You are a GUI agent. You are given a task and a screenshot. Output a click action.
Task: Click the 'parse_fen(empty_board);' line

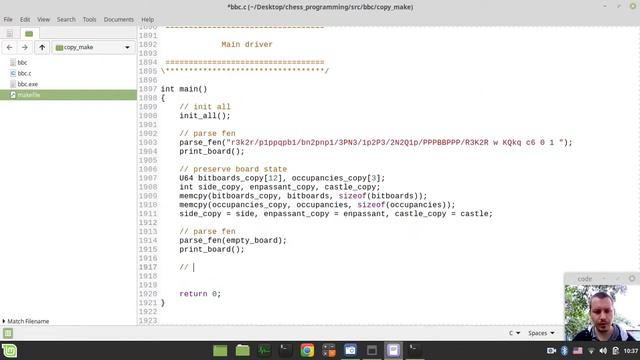[x=233, y=240]
